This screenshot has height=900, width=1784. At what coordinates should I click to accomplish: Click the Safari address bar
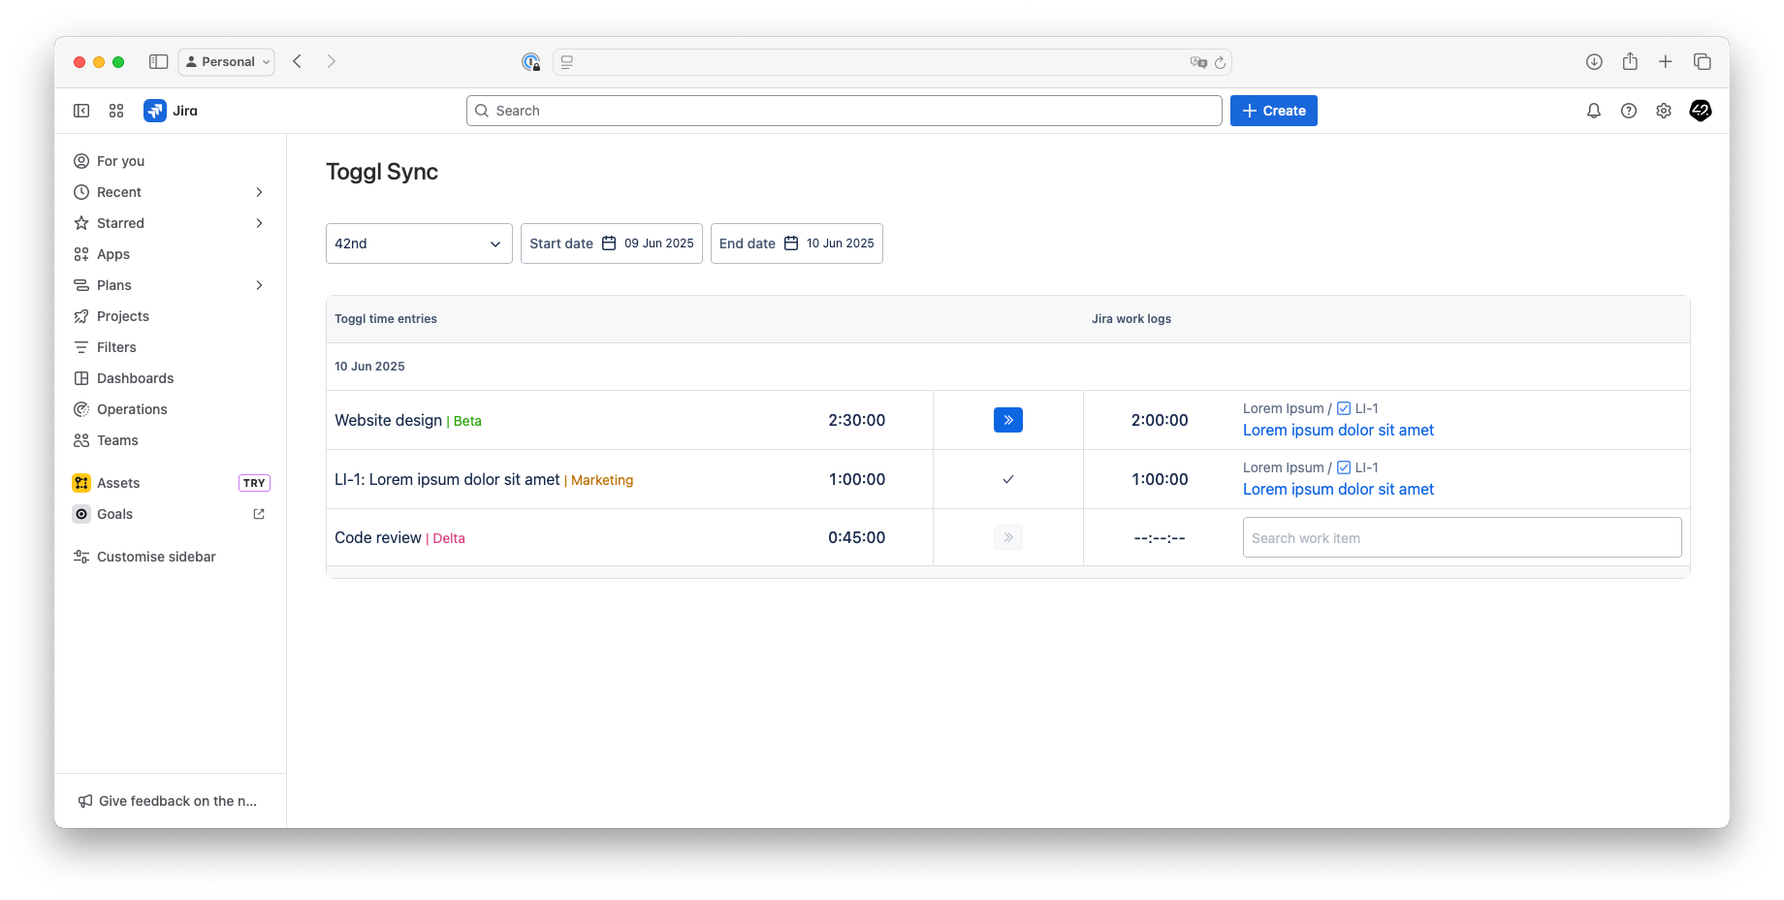(892, 62)
